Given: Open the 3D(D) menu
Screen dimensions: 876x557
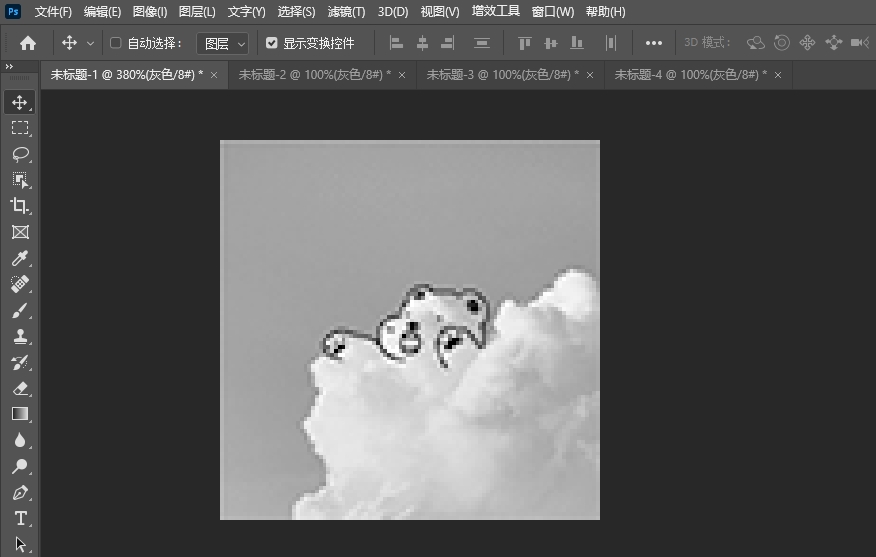Looking at the screenshot, I should [x=393, y=12].
